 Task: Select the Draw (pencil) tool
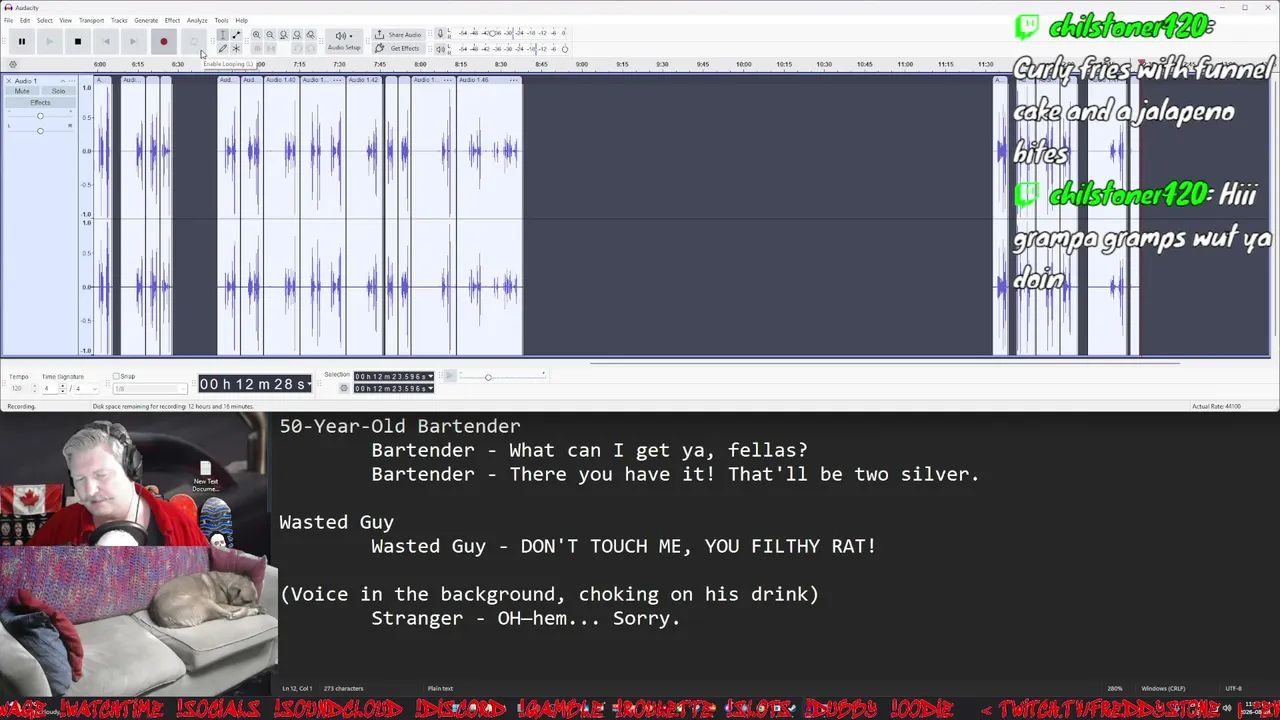(x=223, y=48)
